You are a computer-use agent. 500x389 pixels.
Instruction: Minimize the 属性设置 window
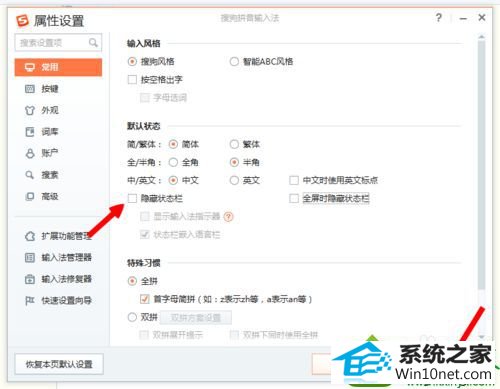(x=463, y=18)
